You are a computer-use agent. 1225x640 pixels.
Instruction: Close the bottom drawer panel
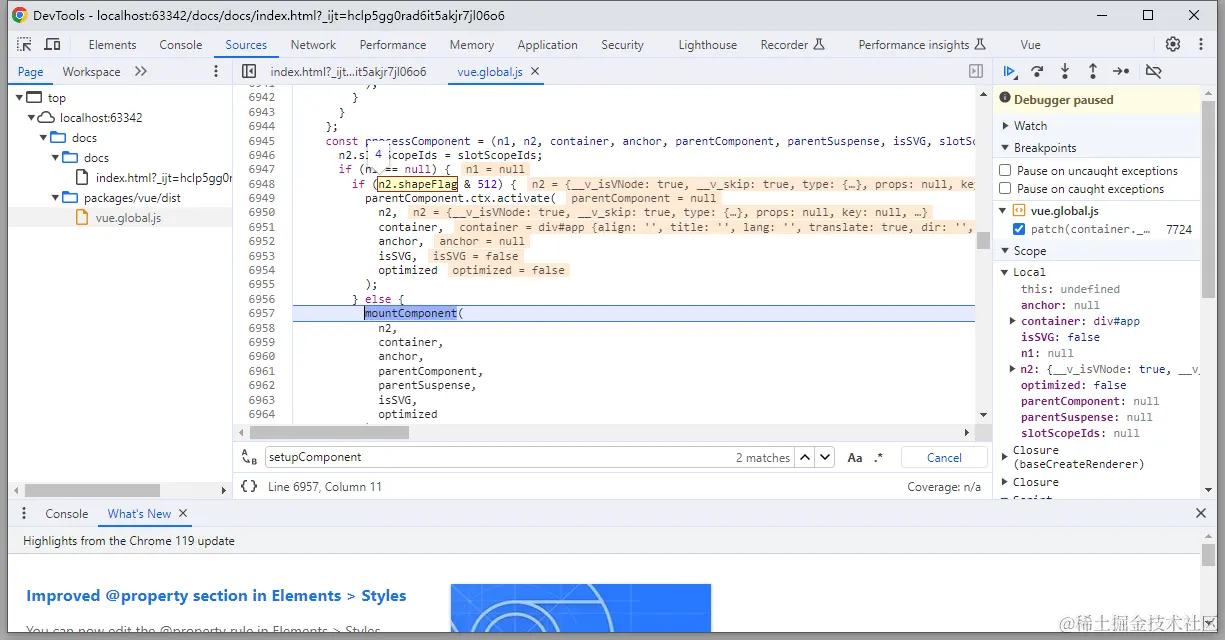click(1201, 514)
